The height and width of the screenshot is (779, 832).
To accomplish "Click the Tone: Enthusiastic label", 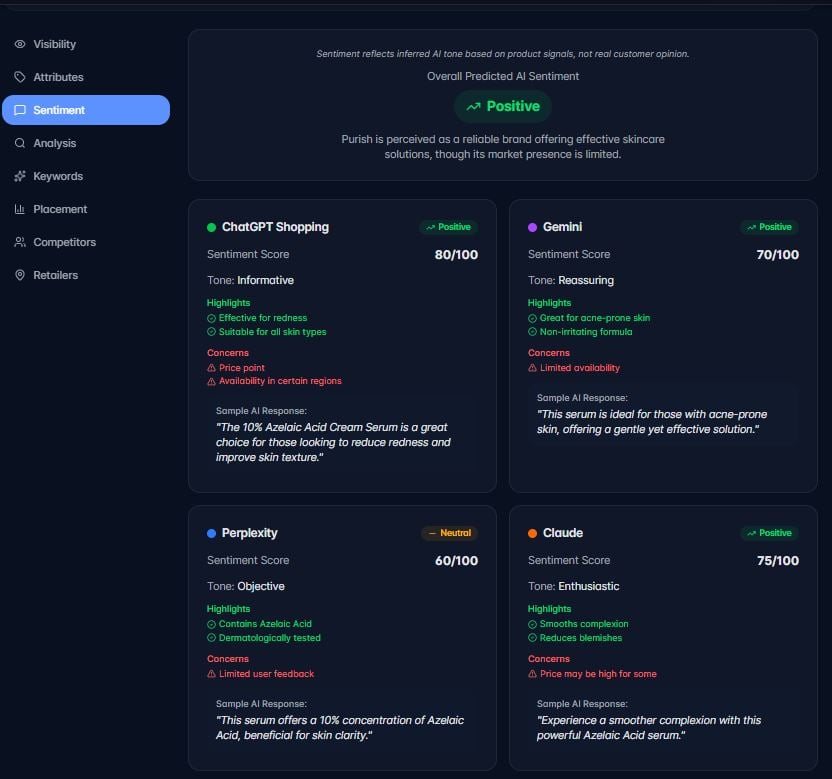I will (x=574, y=586).
